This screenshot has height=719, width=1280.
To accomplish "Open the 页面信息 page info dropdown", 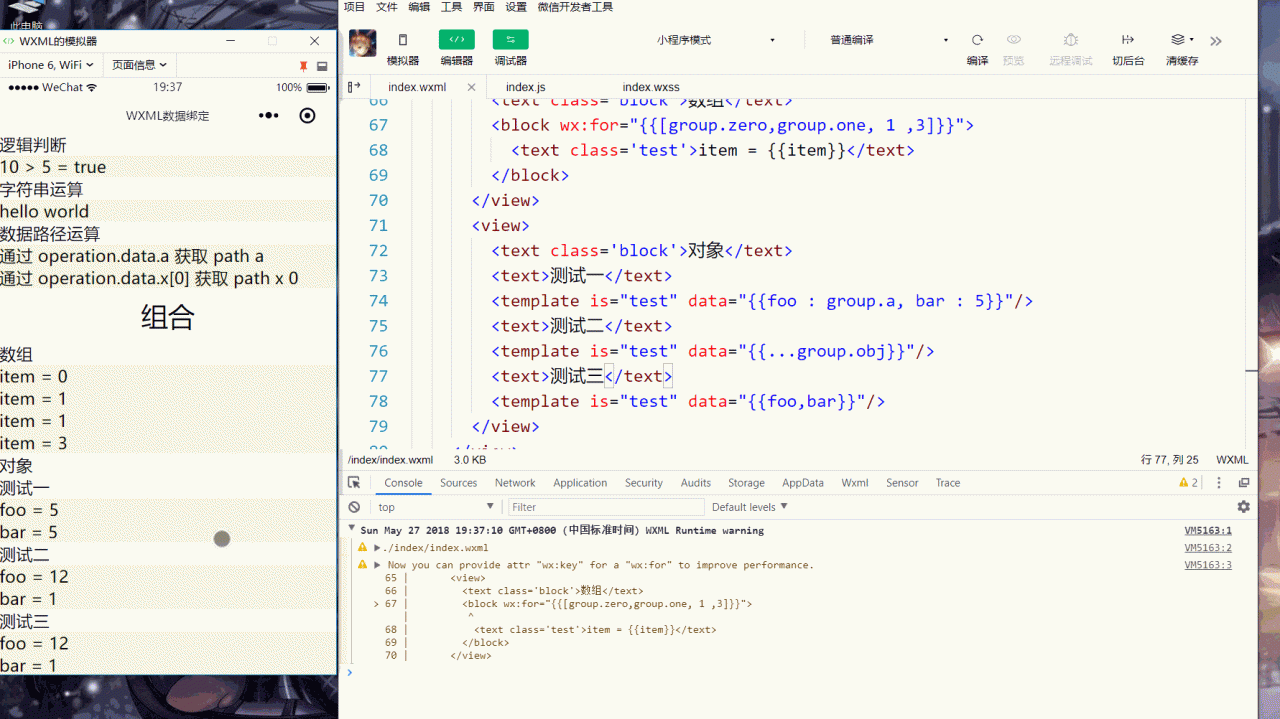I will pos(138,65).
